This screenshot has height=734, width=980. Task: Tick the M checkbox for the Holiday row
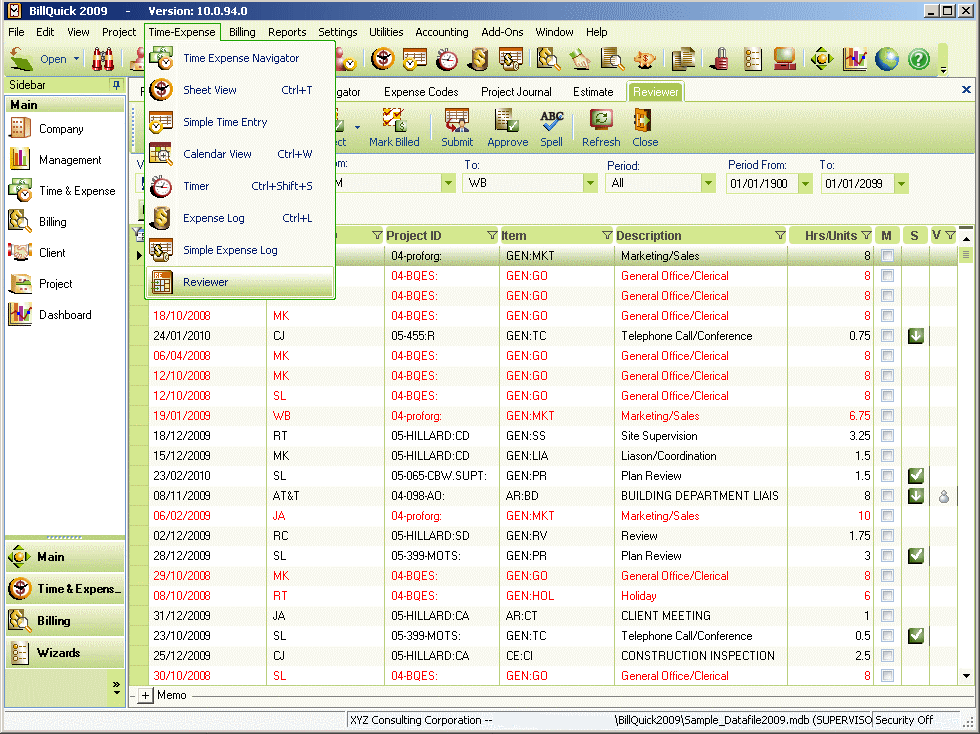pyautogui.click(x=887, y=596)
